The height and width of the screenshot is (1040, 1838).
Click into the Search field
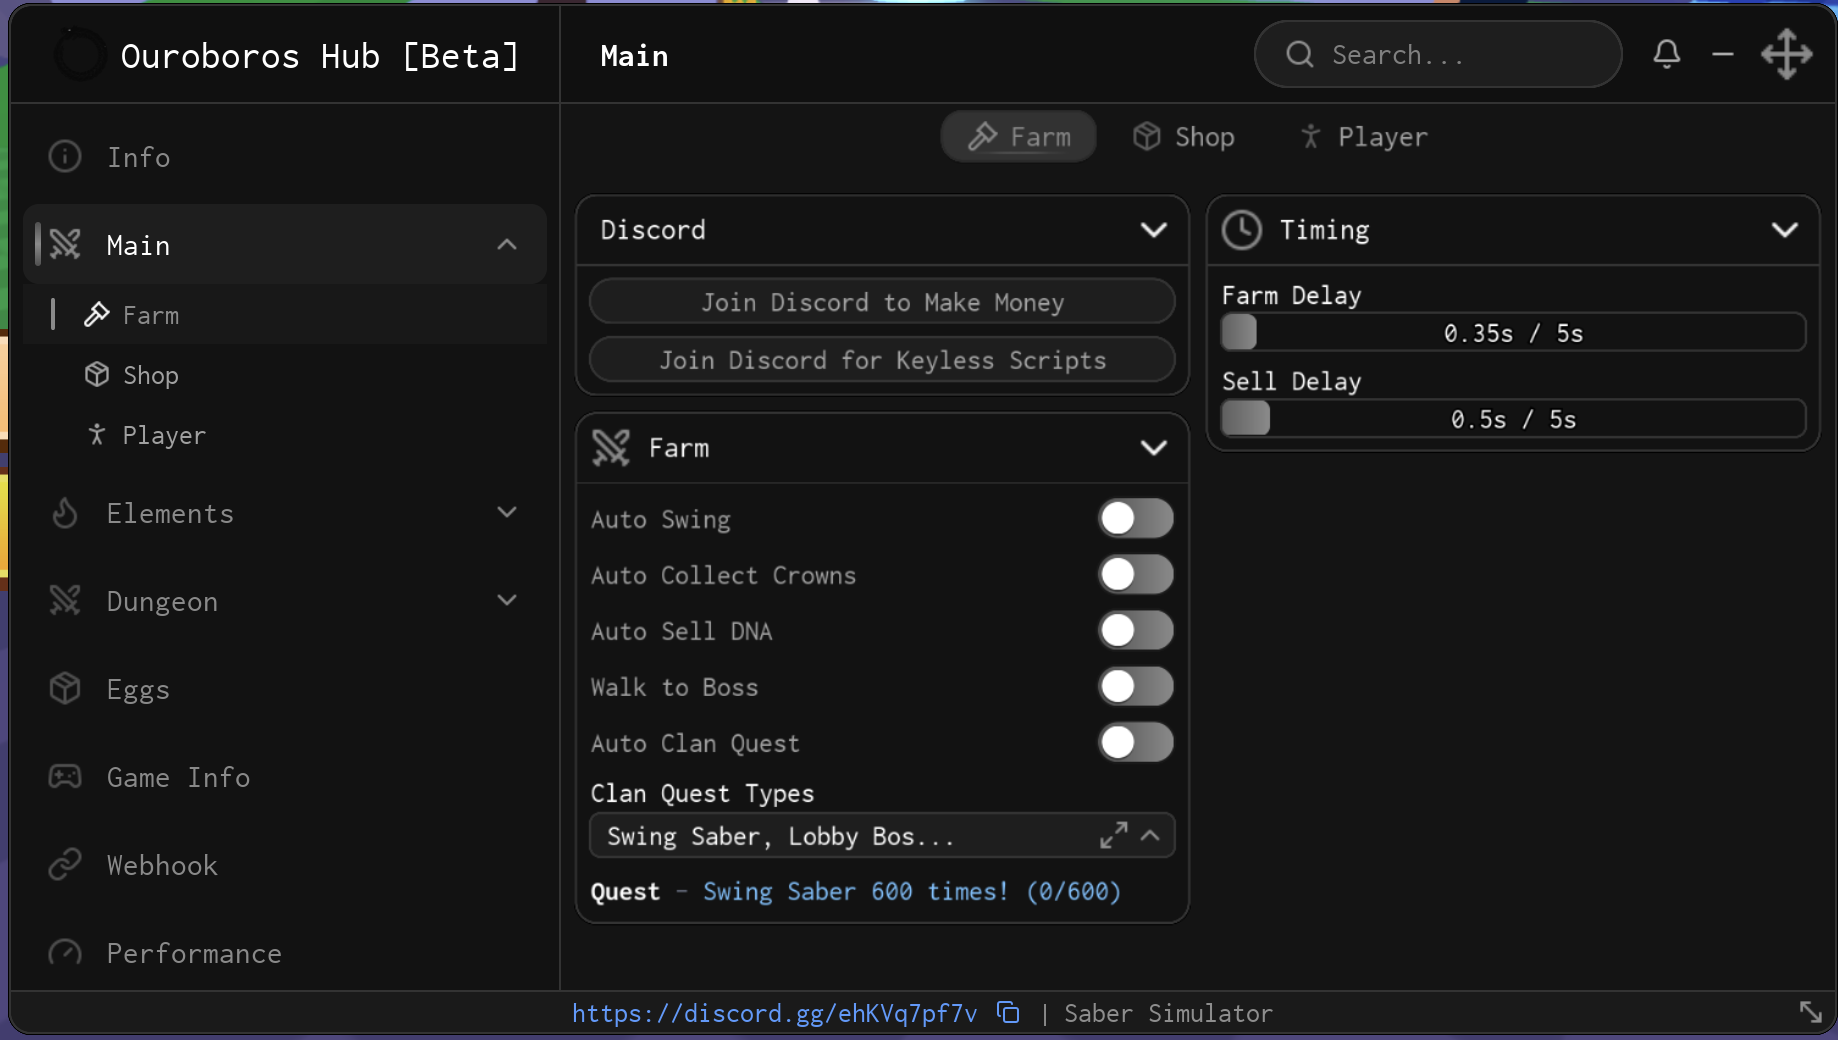click(x=1438, y=54)
